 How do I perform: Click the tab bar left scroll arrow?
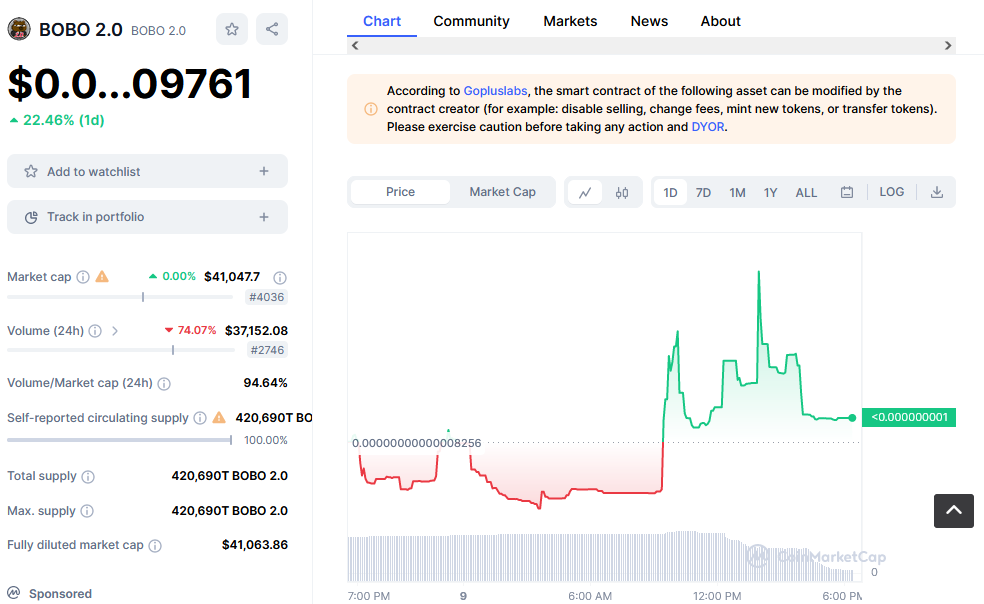coord(355,45)
